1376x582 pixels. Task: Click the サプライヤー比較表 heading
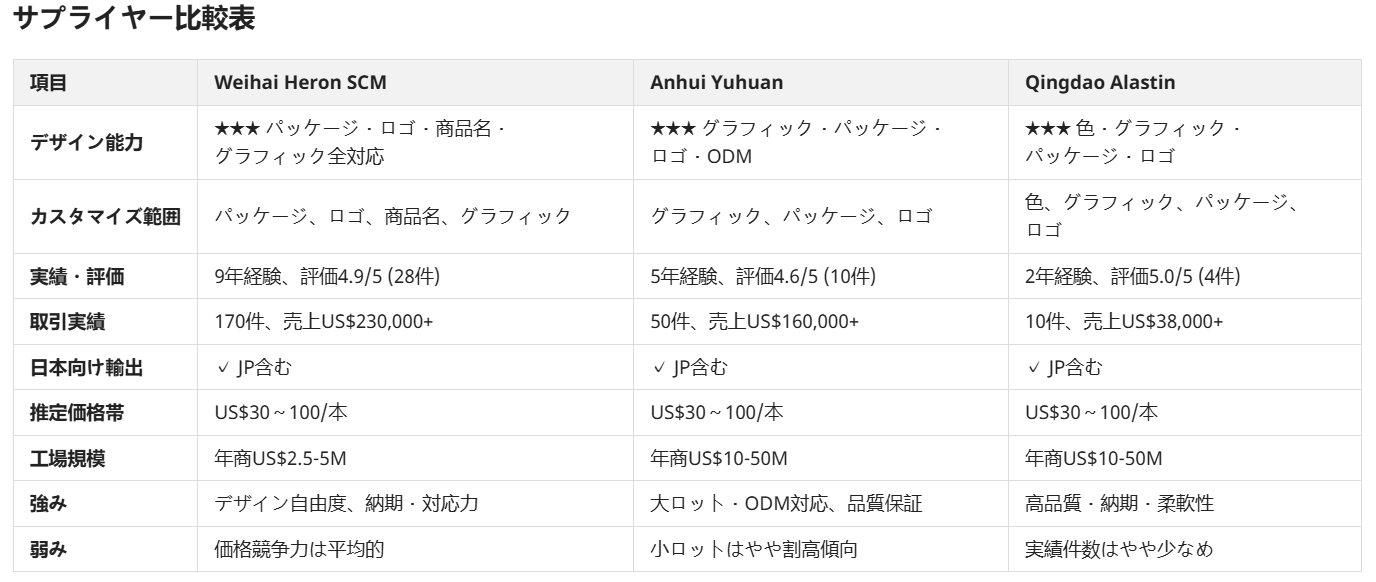point(134,19)
